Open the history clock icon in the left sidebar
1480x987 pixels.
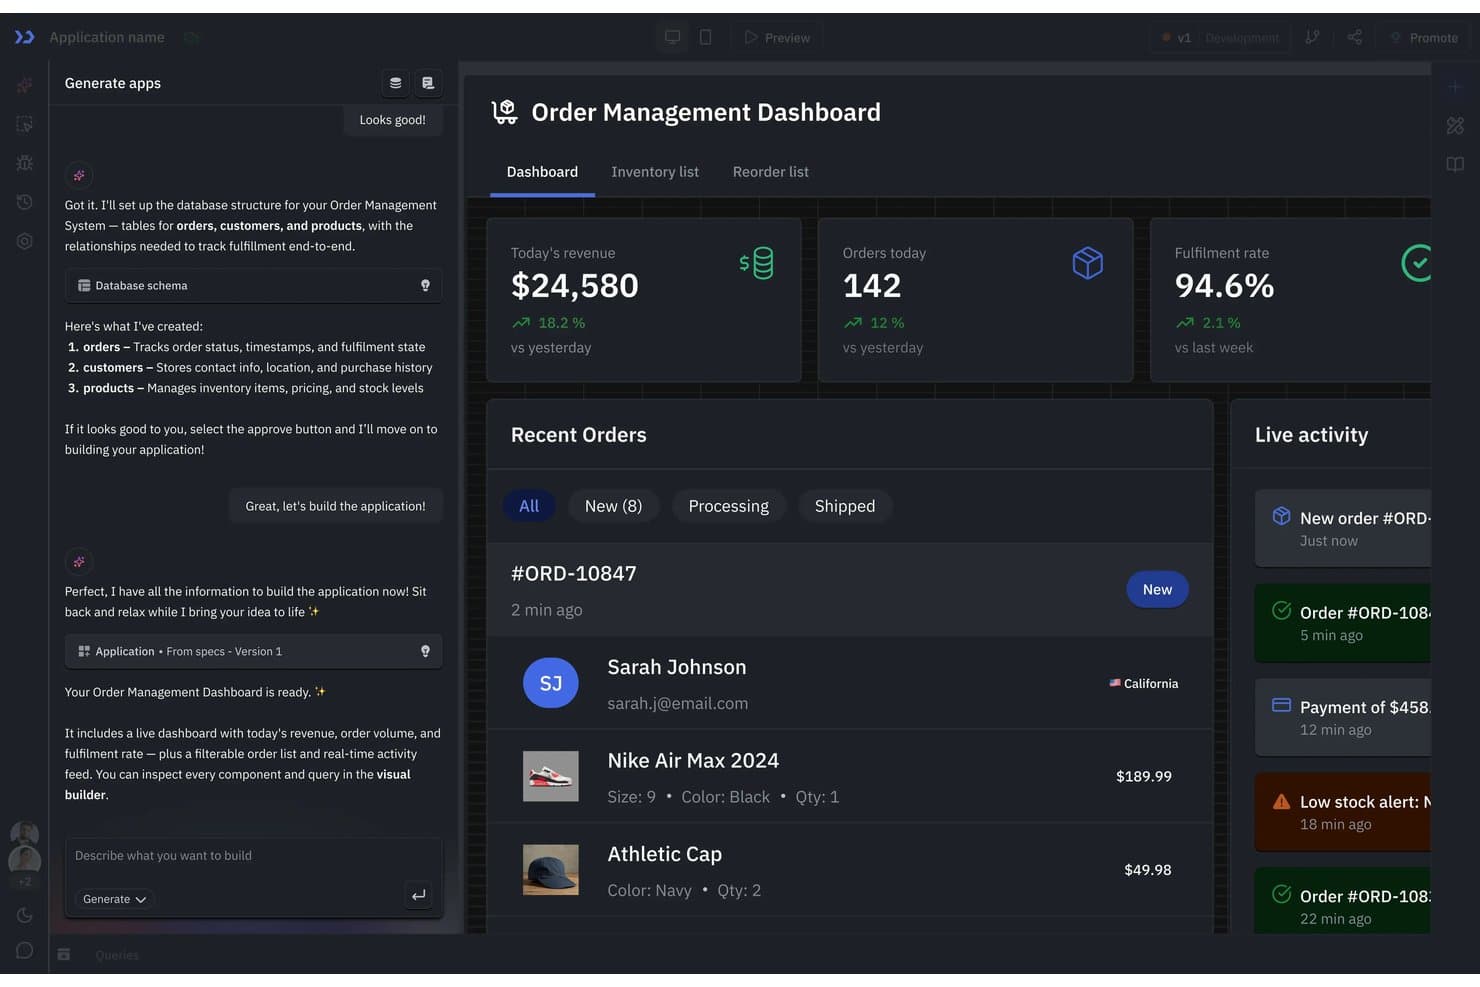tap(24, 202)
